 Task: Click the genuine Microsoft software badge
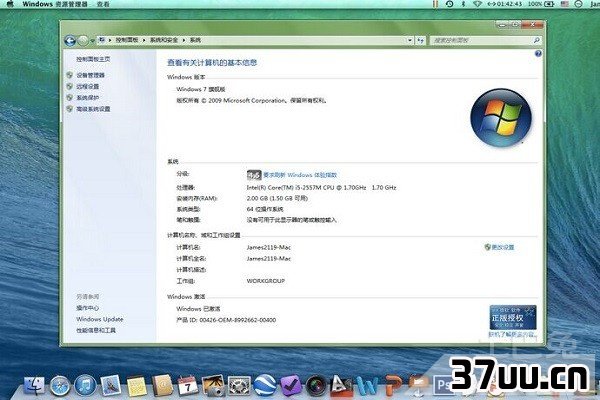tap(513, 317)
